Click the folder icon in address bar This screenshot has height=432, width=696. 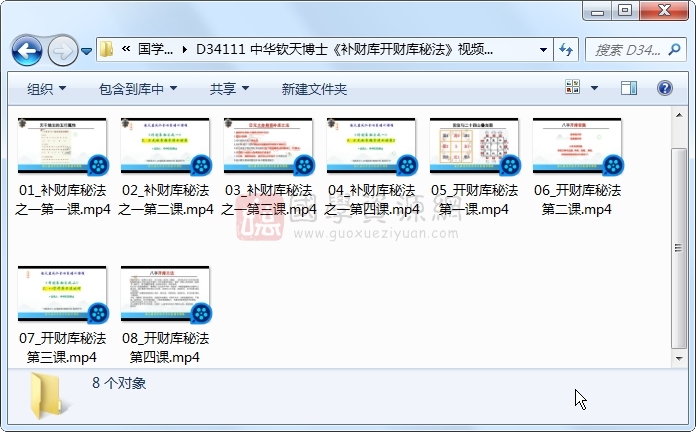[106, 49]
